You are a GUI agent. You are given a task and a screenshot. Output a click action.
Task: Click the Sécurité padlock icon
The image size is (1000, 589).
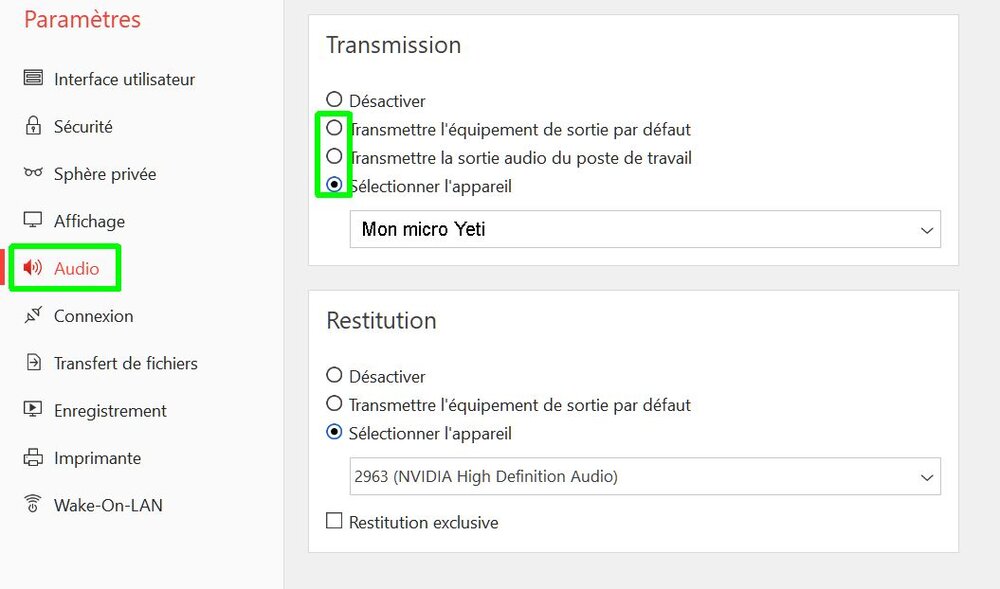[x=33, y=126]
